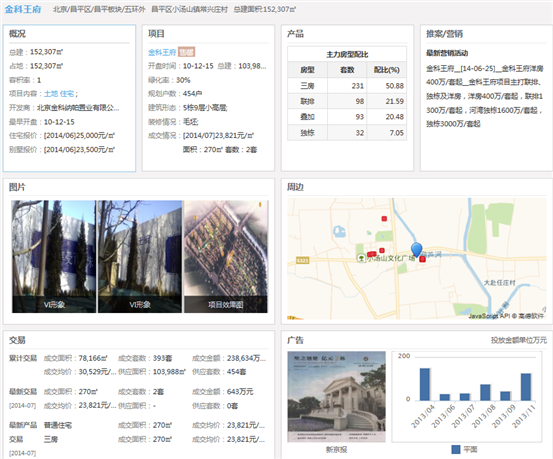
Task: Select the 推案/营销 panel heading
Action: [444, 34]
